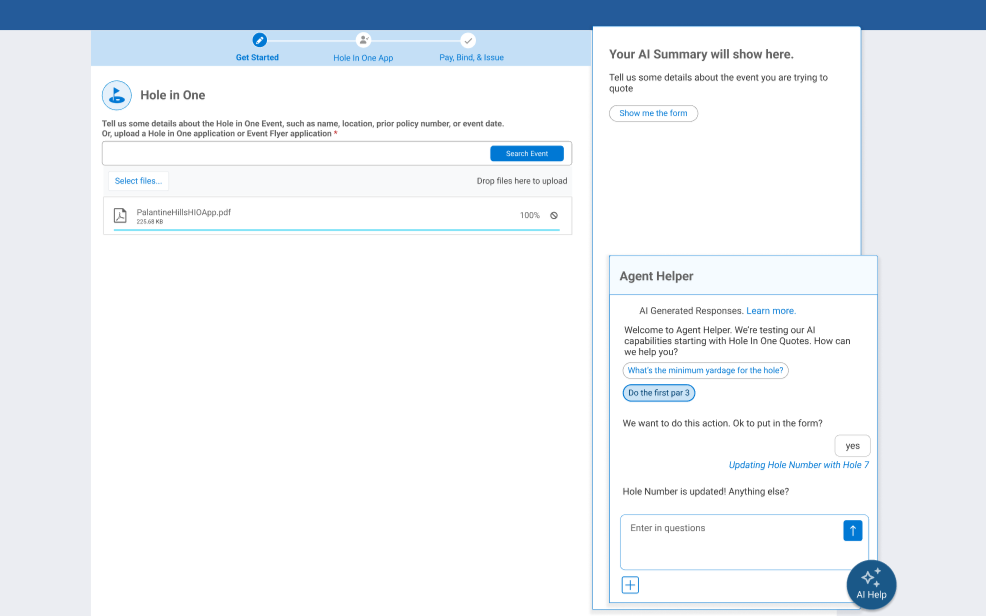
Task: Click Select files... to upload
Action: point(138,181)
